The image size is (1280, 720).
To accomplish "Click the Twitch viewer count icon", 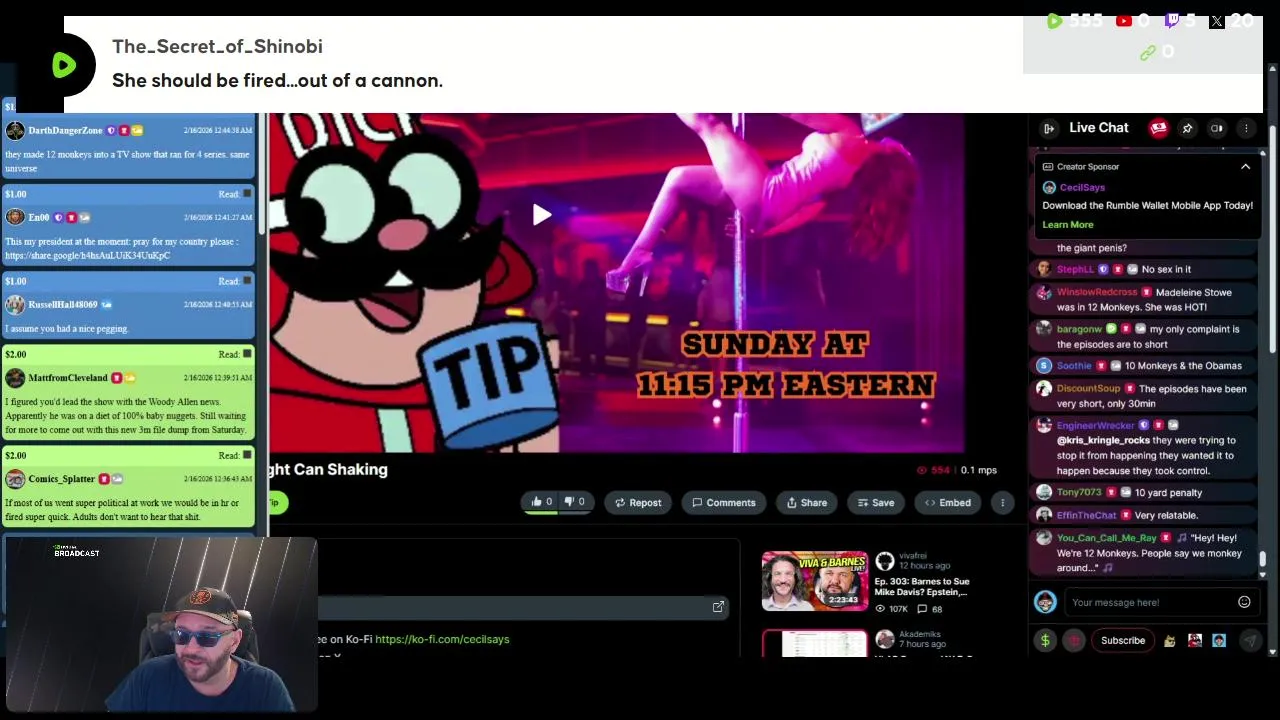I will 1172,21.
